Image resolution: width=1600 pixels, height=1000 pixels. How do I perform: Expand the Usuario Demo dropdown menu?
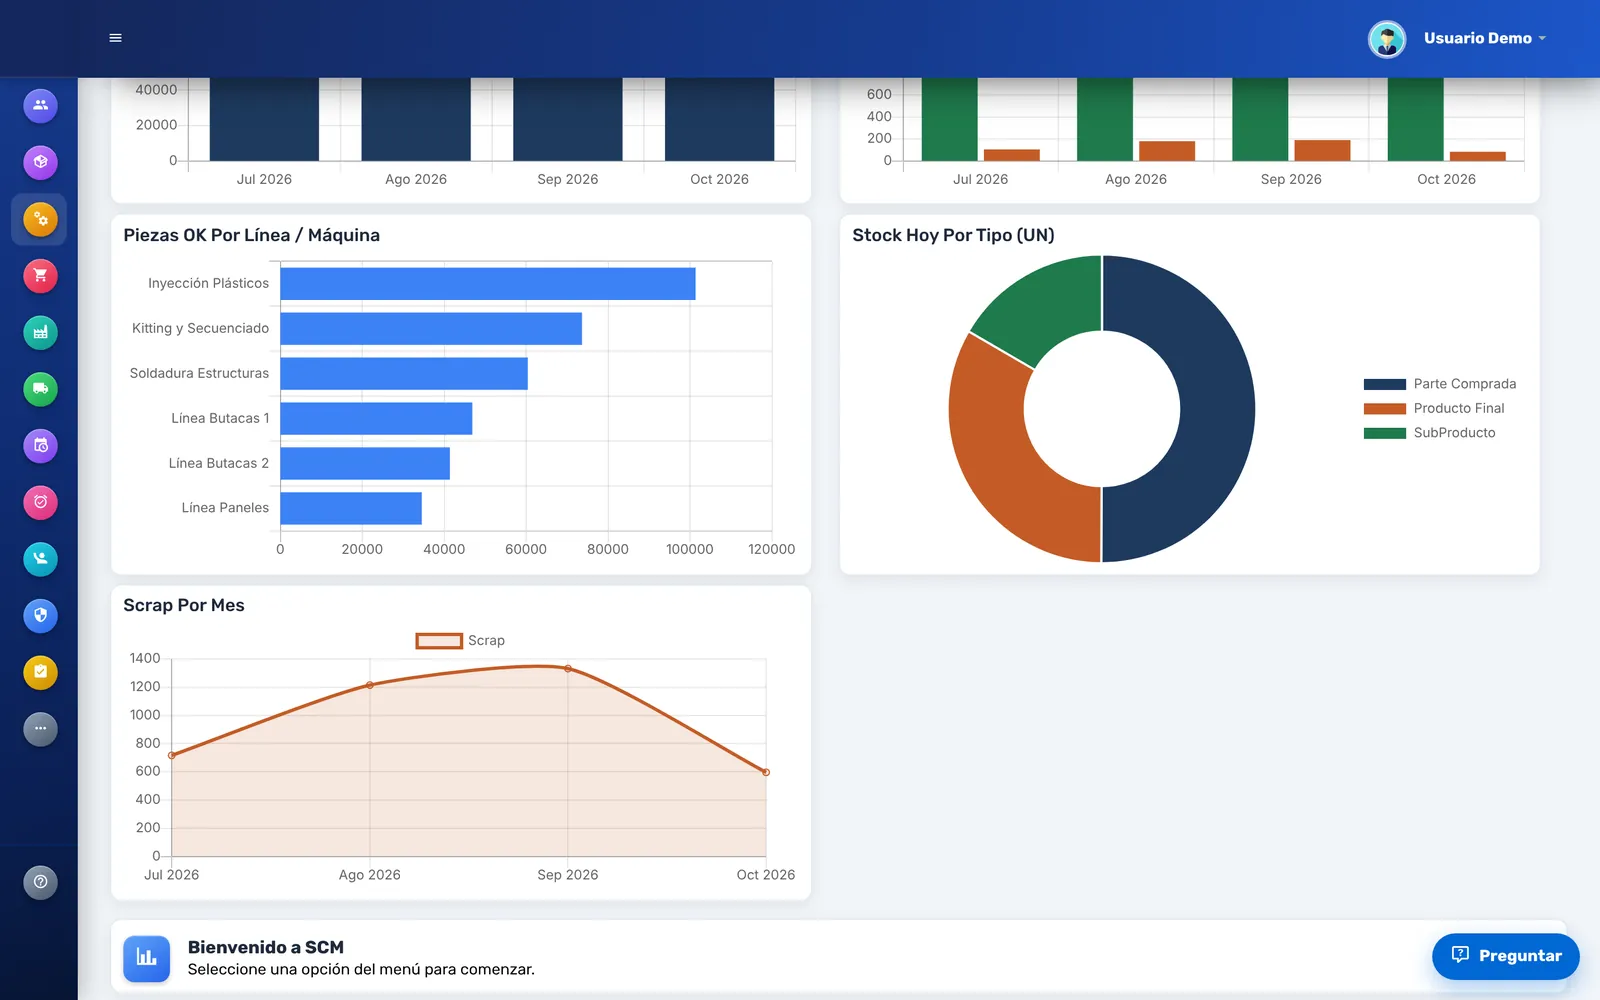pyautogui.click(x=1485, y=38)
